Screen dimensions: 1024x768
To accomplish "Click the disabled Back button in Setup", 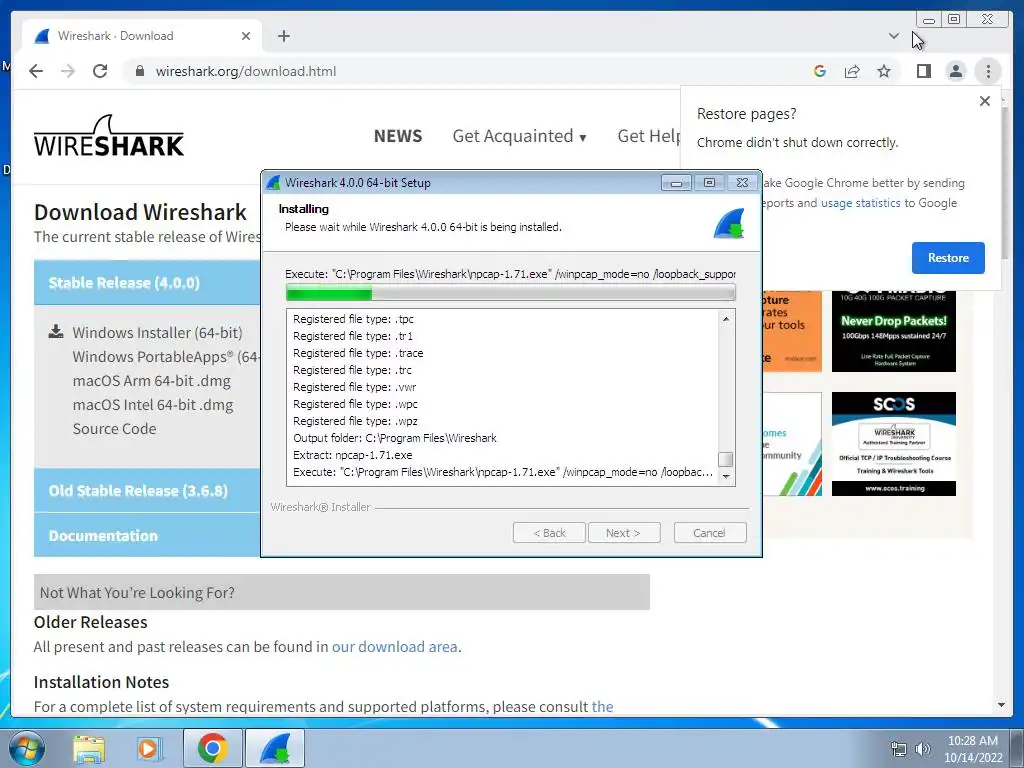I will 549,533.
